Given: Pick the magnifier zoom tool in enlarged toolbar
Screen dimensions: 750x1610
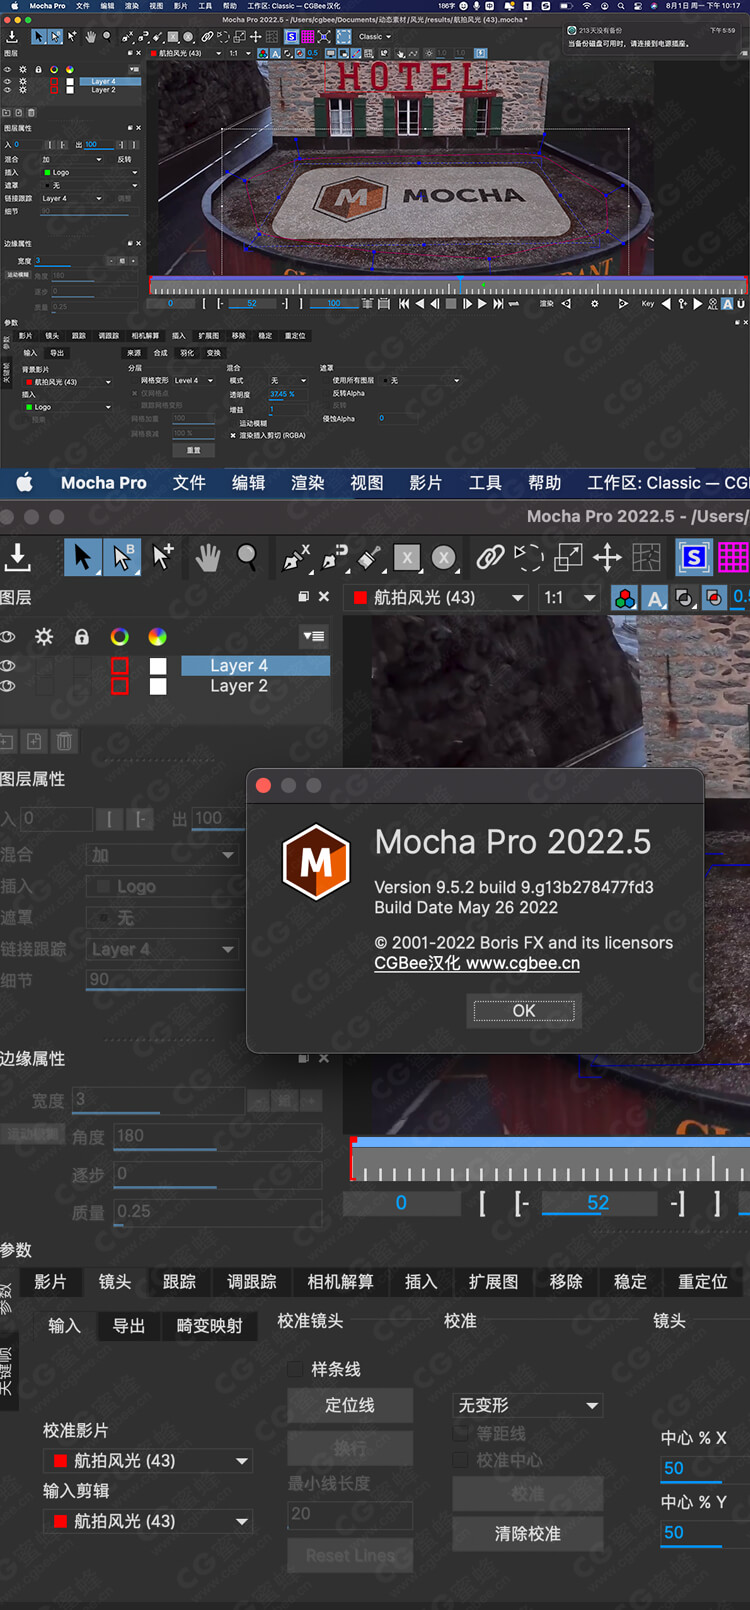Looking at the screenshot, I should [247, 557].
